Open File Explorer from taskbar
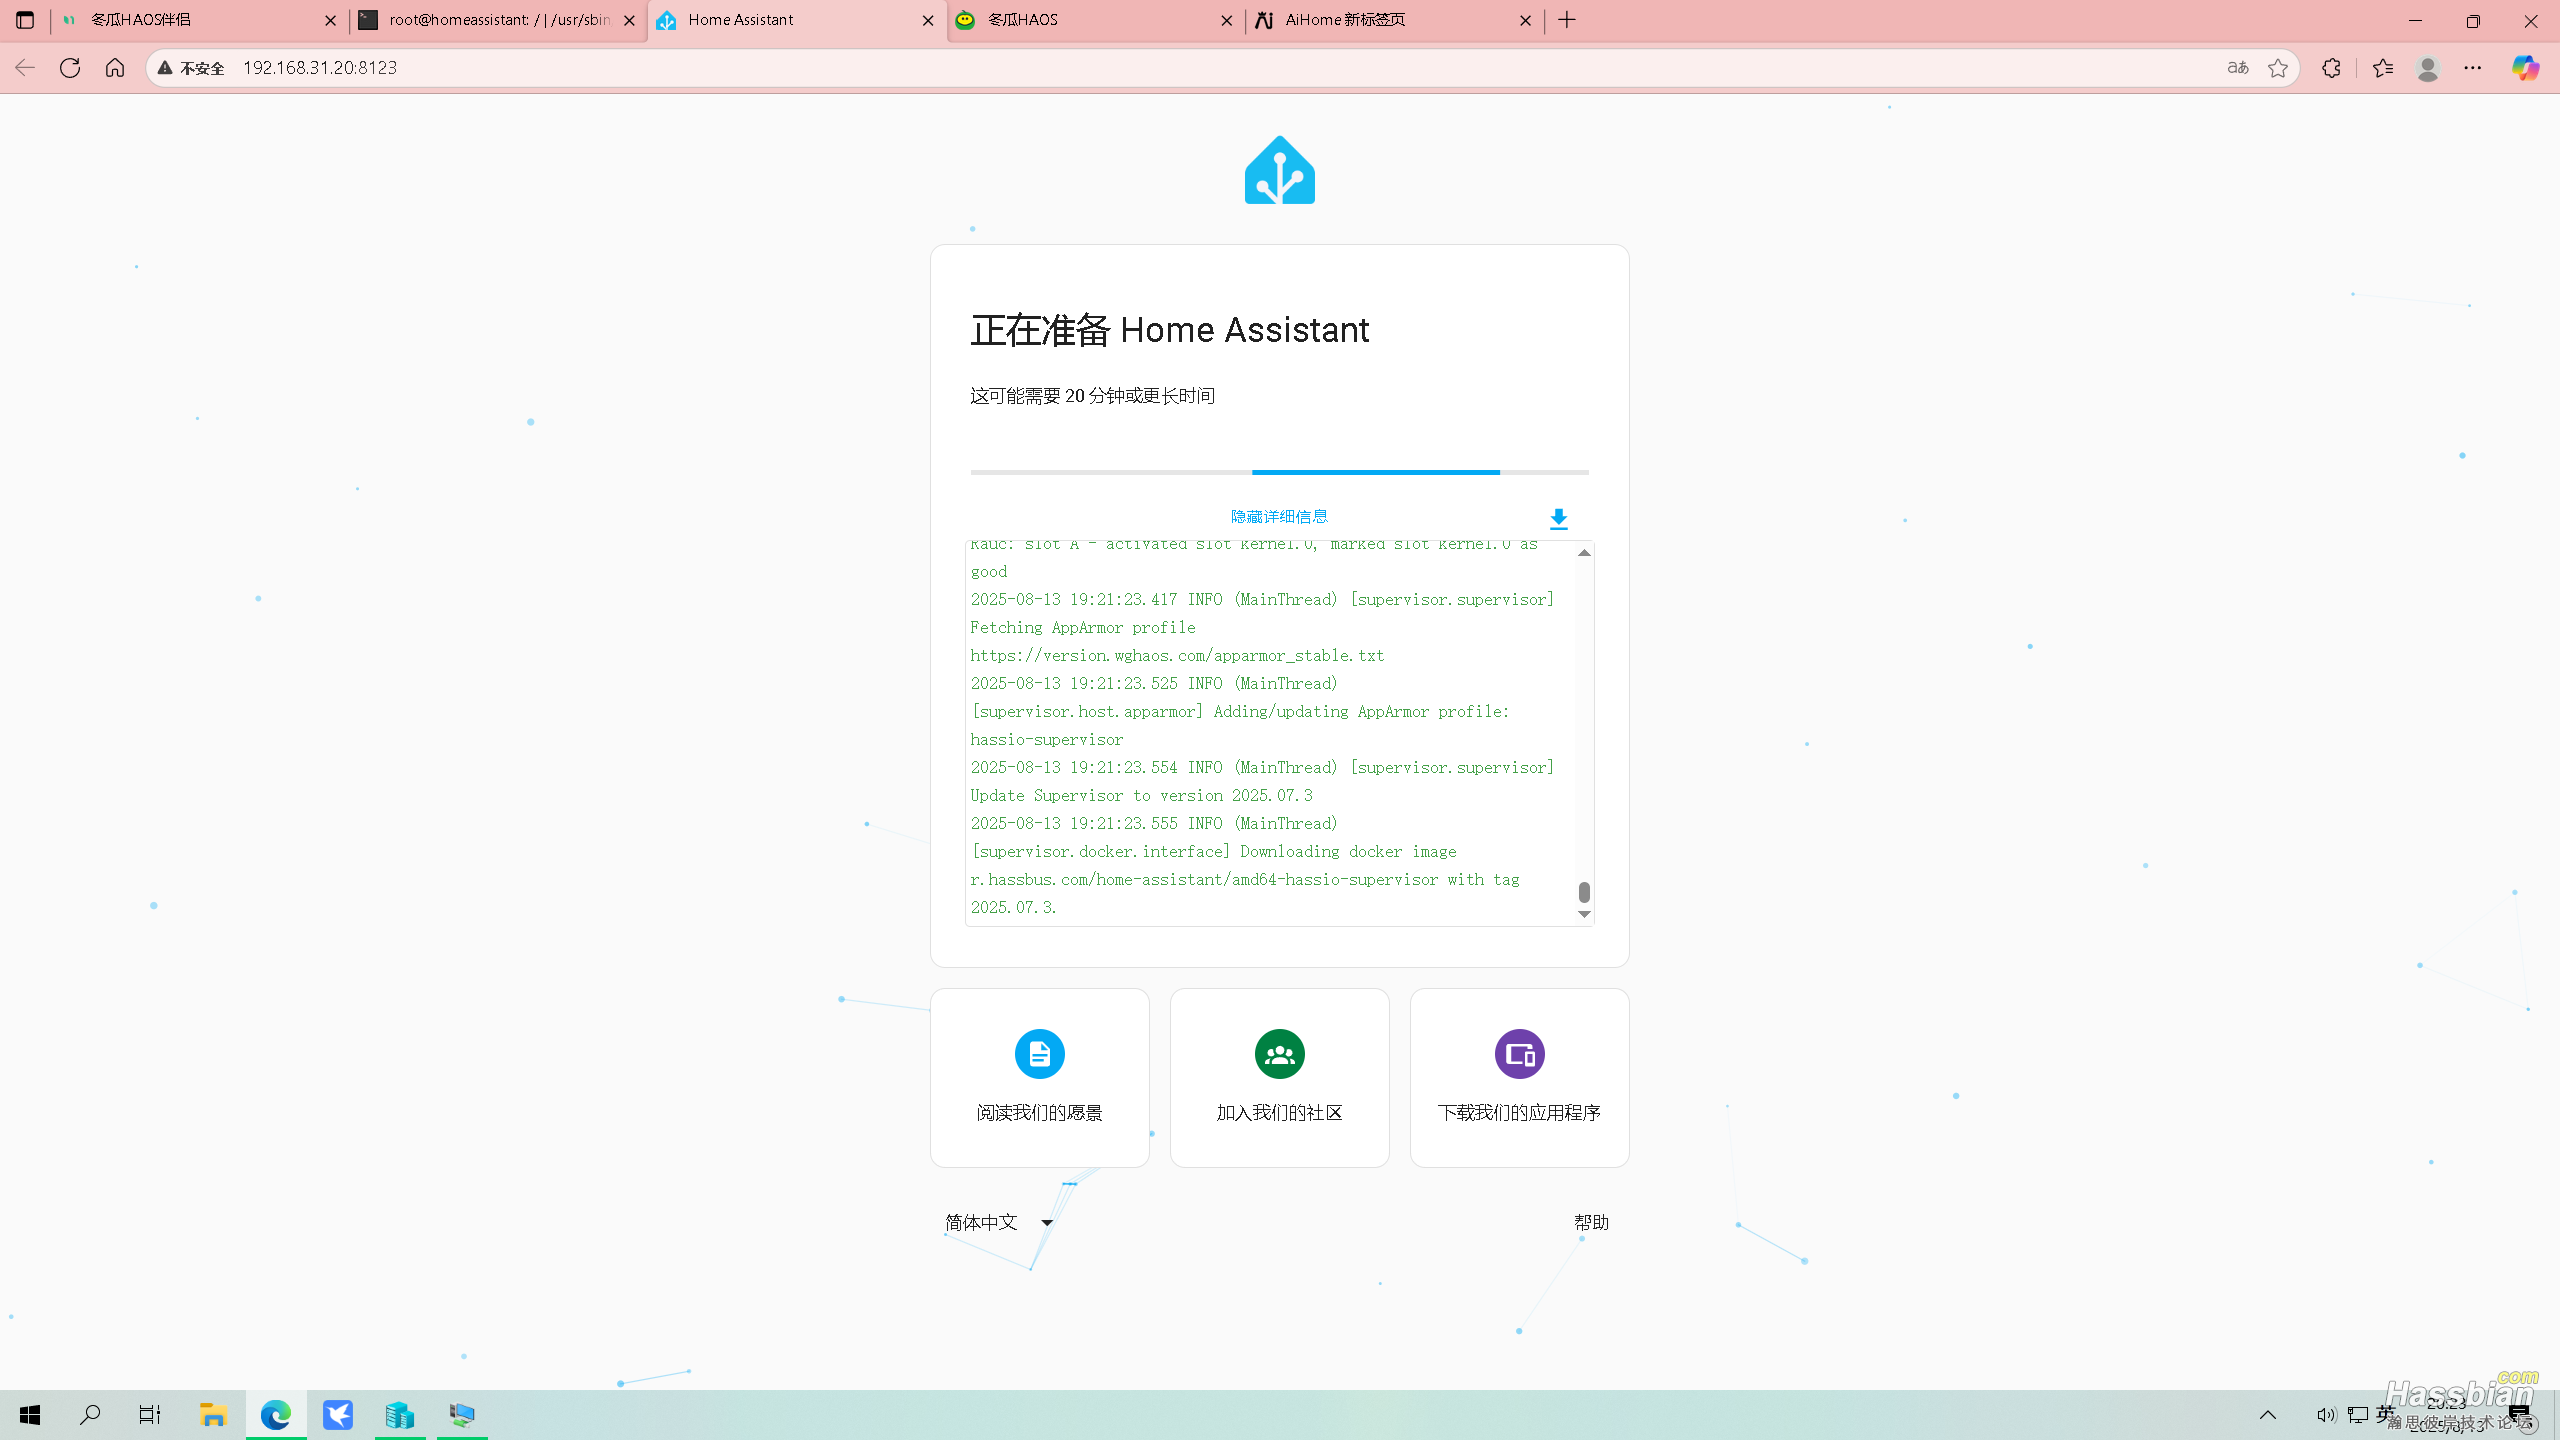This screenshot has height=1440, width=2560. click(x=213, y=1415)
